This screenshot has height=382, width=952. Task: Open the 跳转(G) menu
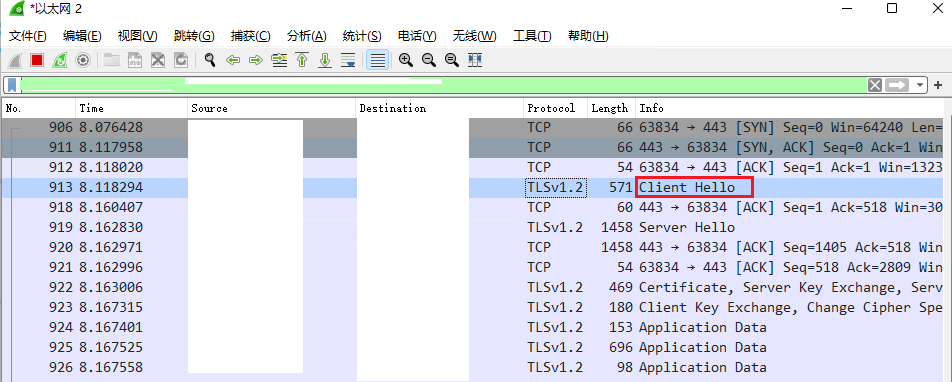tap(194, 36)
